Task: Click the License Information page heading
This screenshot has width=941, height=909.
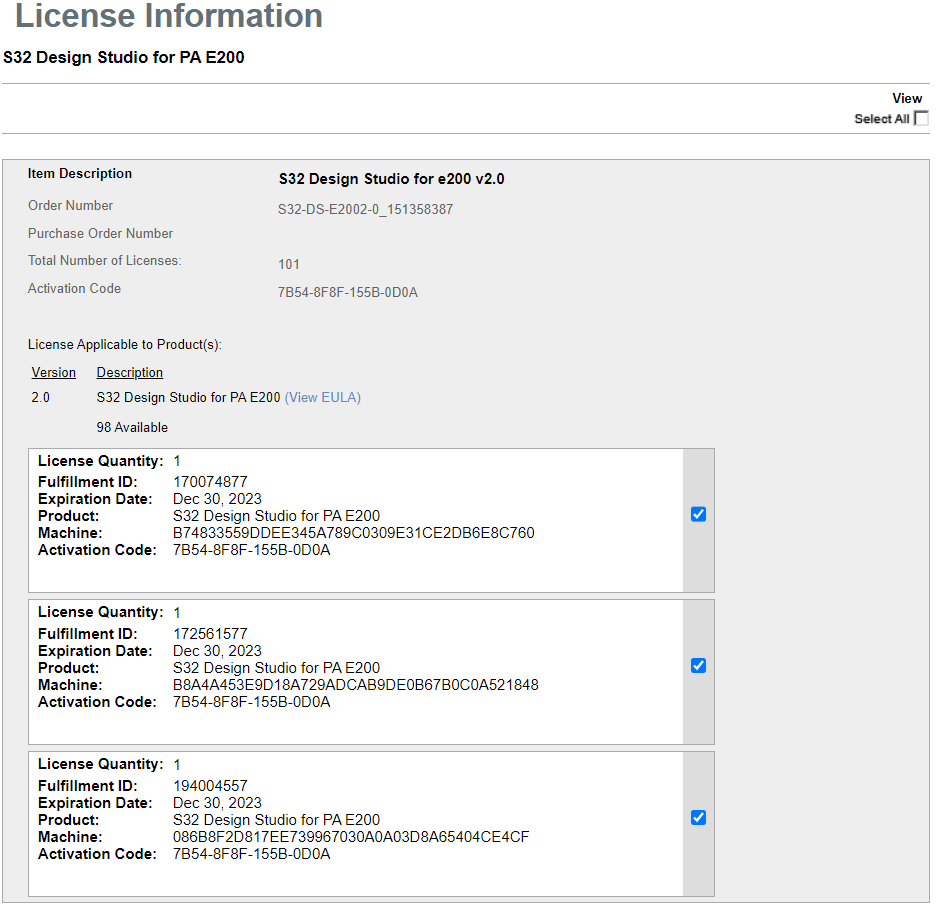Action: 162,16
